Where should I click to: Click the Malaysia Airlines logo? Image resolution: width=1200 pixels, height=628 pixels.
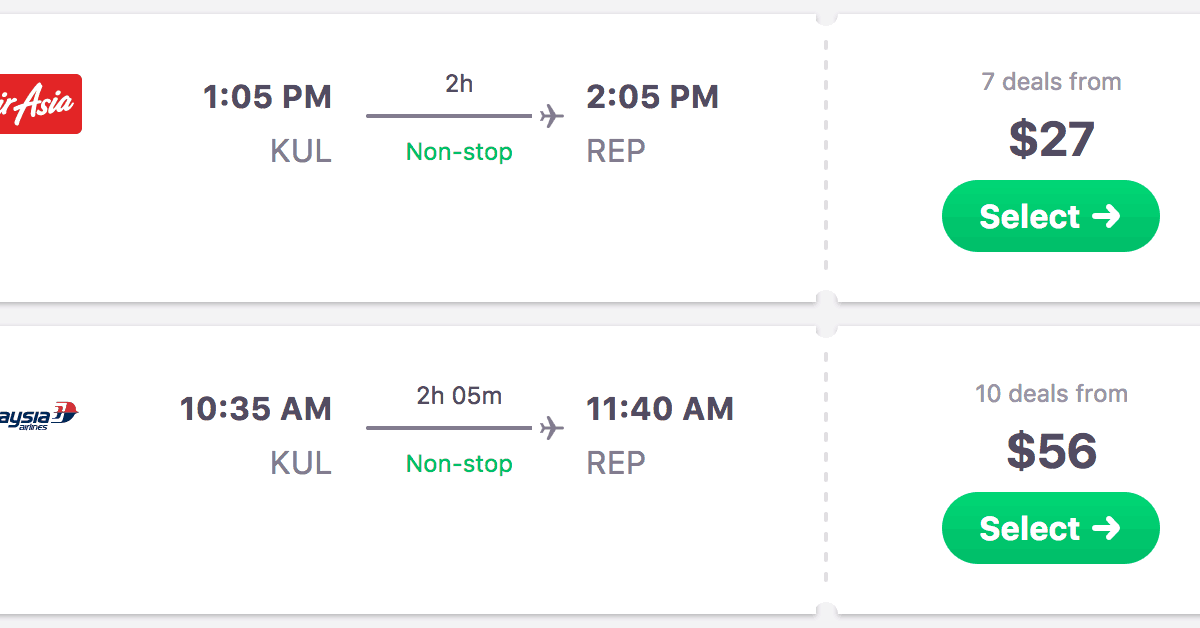(x=40, y=415)
